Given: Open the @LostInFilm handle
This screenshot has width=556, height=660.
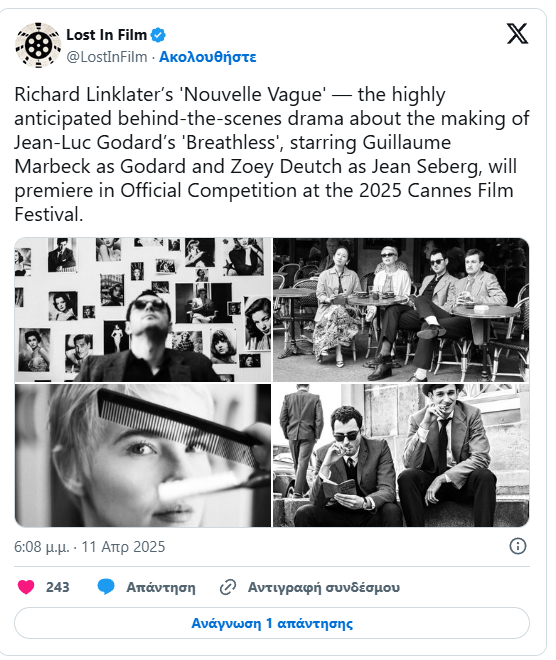Looking at the screenshot, I should [x=107, y=57].
